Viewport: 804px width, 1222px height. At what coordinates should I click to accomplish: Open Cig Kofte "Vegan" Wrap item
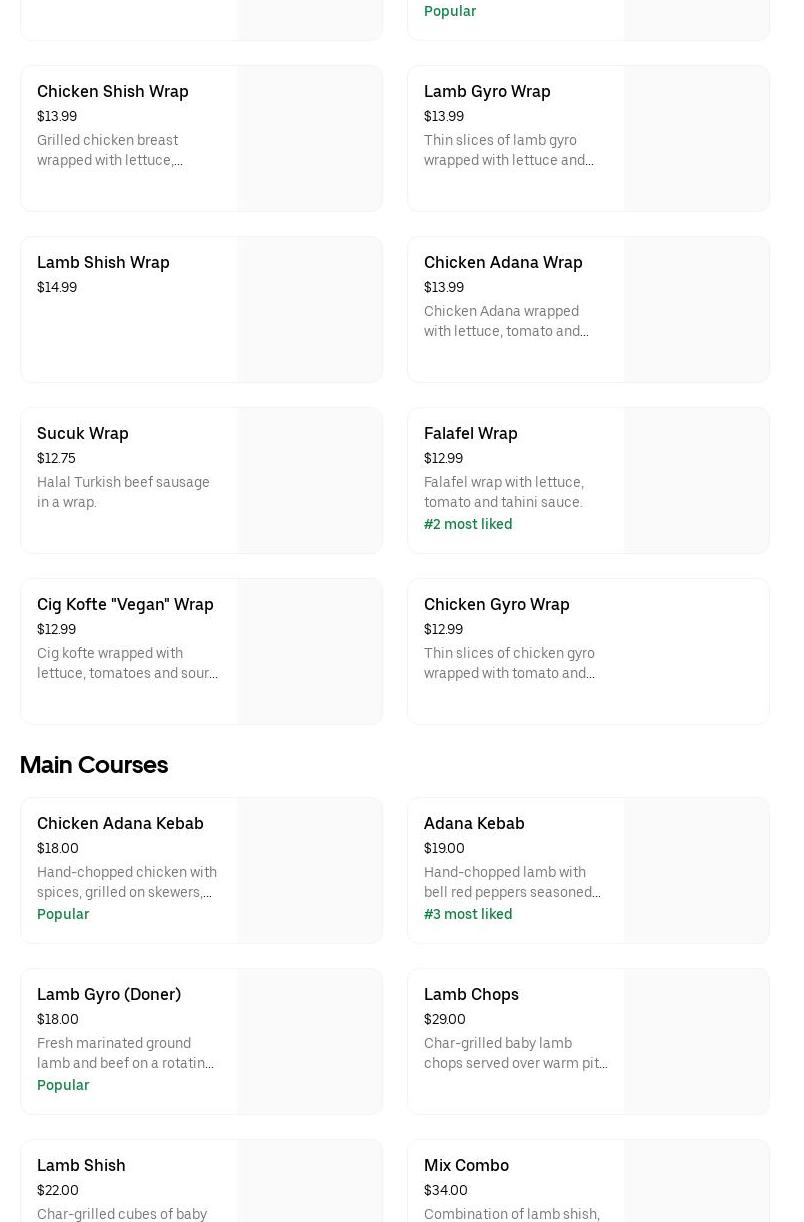tap(125, 605)
